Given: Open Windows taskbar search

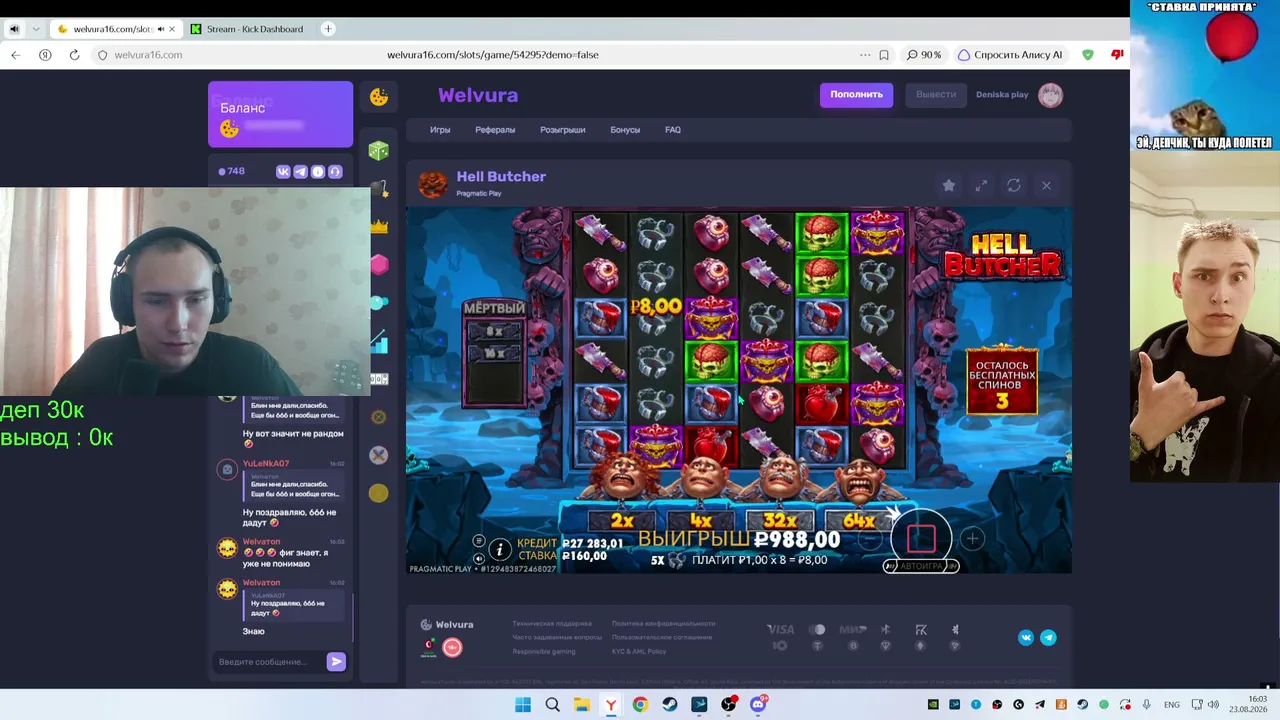Looking at the screenshot, I should [x=552, y=705].
